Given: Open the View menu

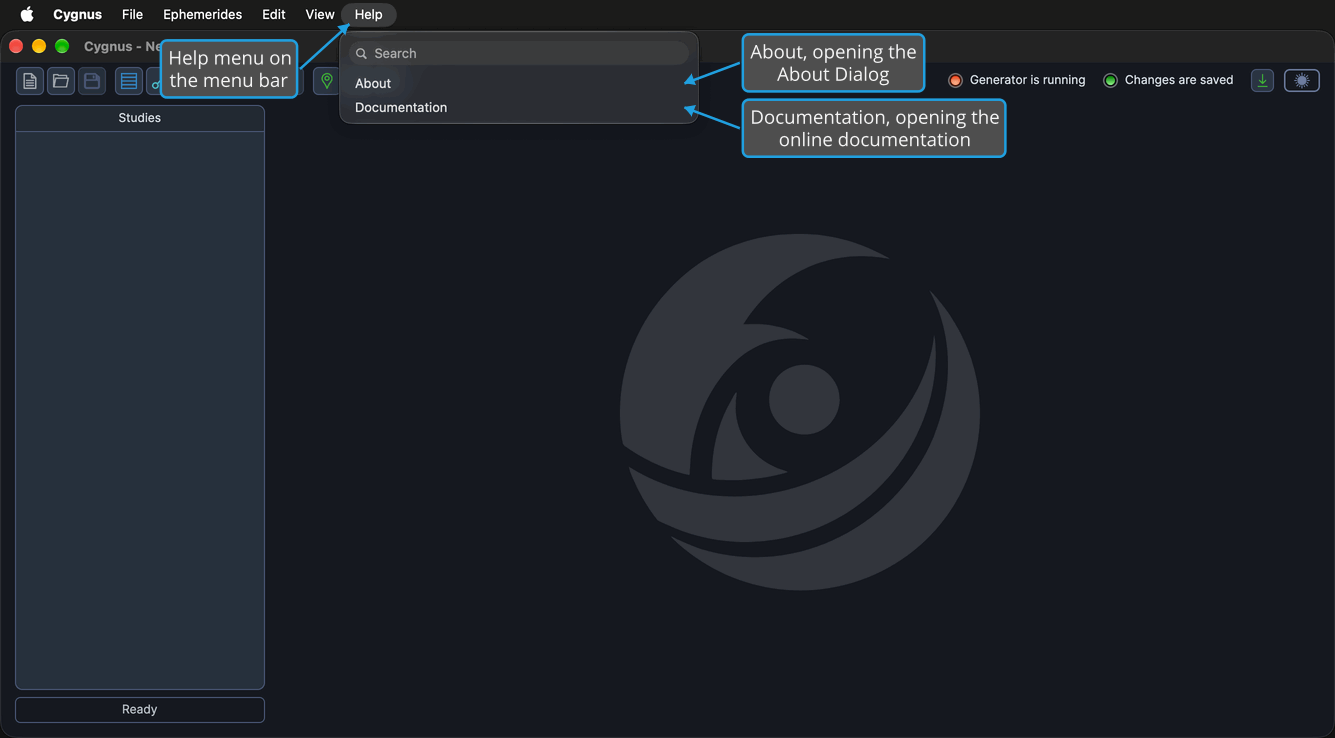Looking at the screenshot, I should click(x=320, y=14).
